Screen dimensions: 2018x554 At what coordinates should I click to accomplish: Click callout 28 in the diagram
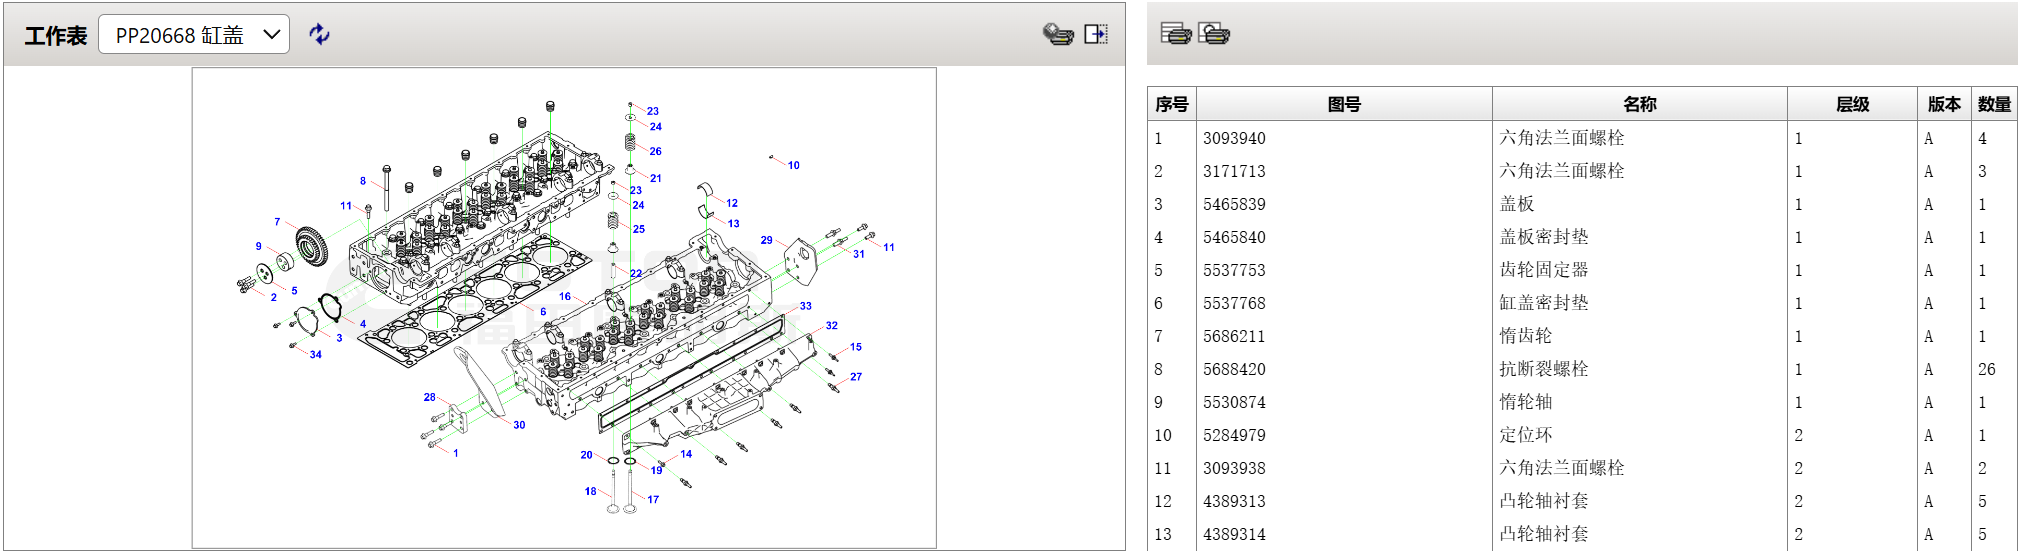click(429, 397)
